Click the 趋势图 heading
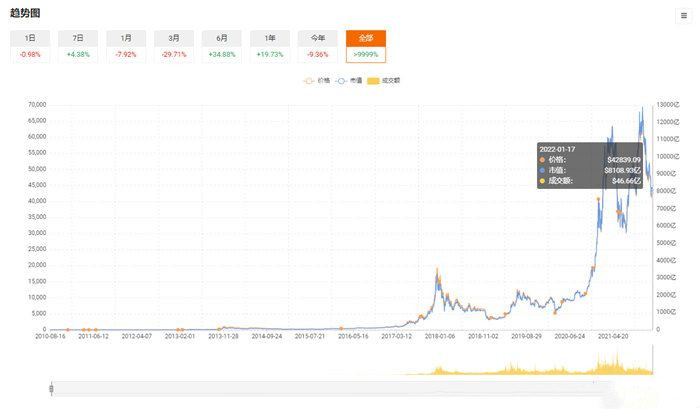 [x=25, y=13]
